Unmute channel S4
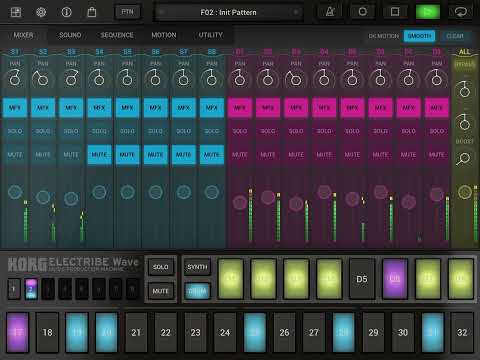Image resolution: width=480 pixels, height=360 pixels. coord(99,155)
